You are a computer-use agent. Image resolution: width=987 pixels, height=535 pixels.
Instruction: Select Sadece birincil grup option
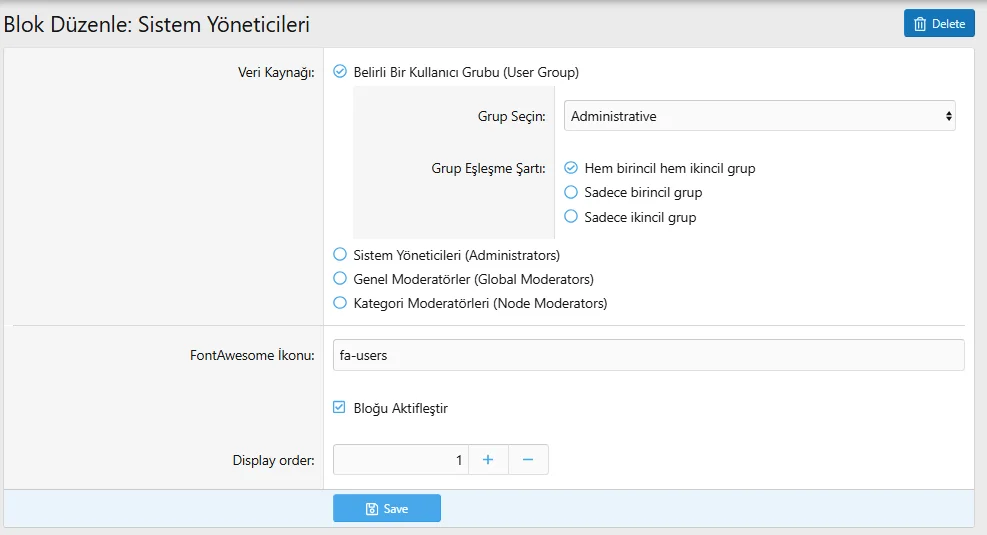click(571, 192)
